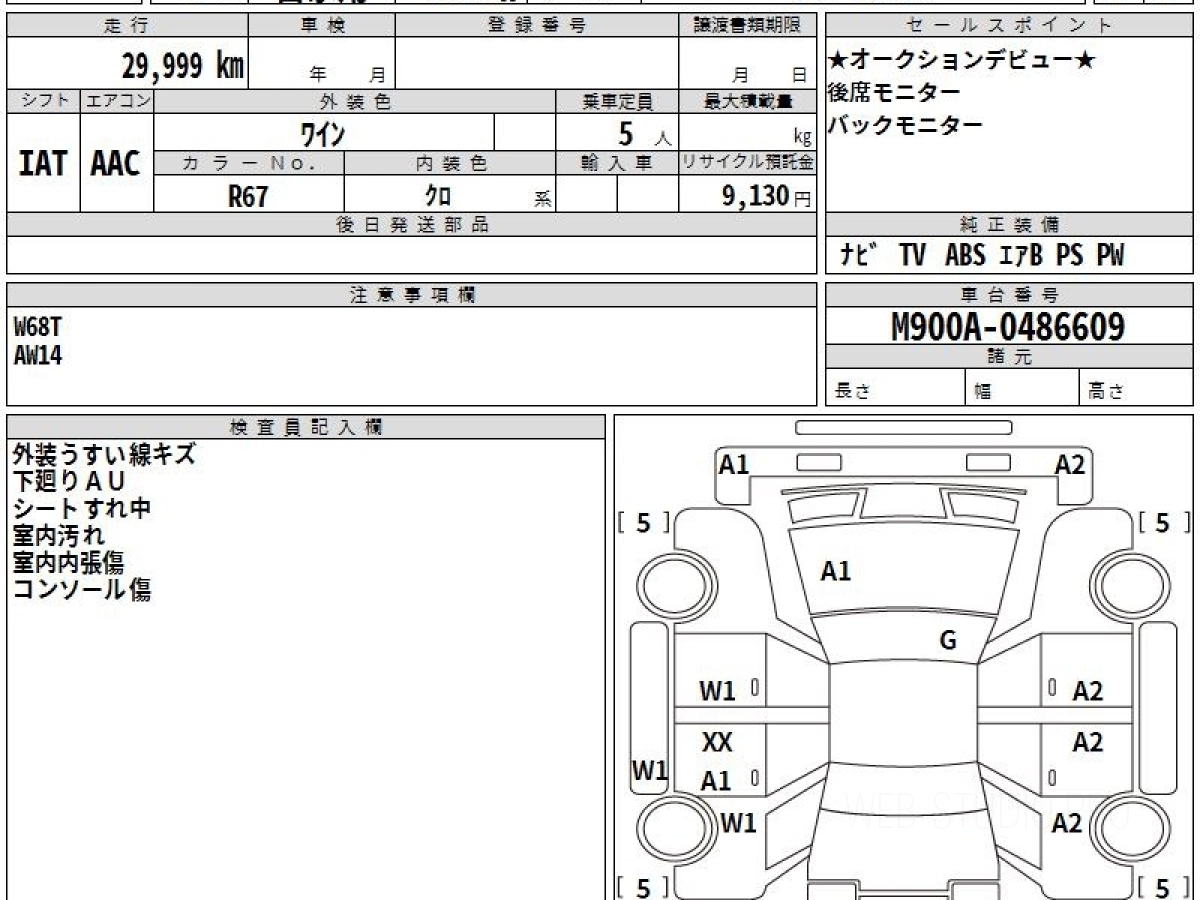Select the クロ interior color value
The image size is (1200, 900).
(x=438, y=196)
